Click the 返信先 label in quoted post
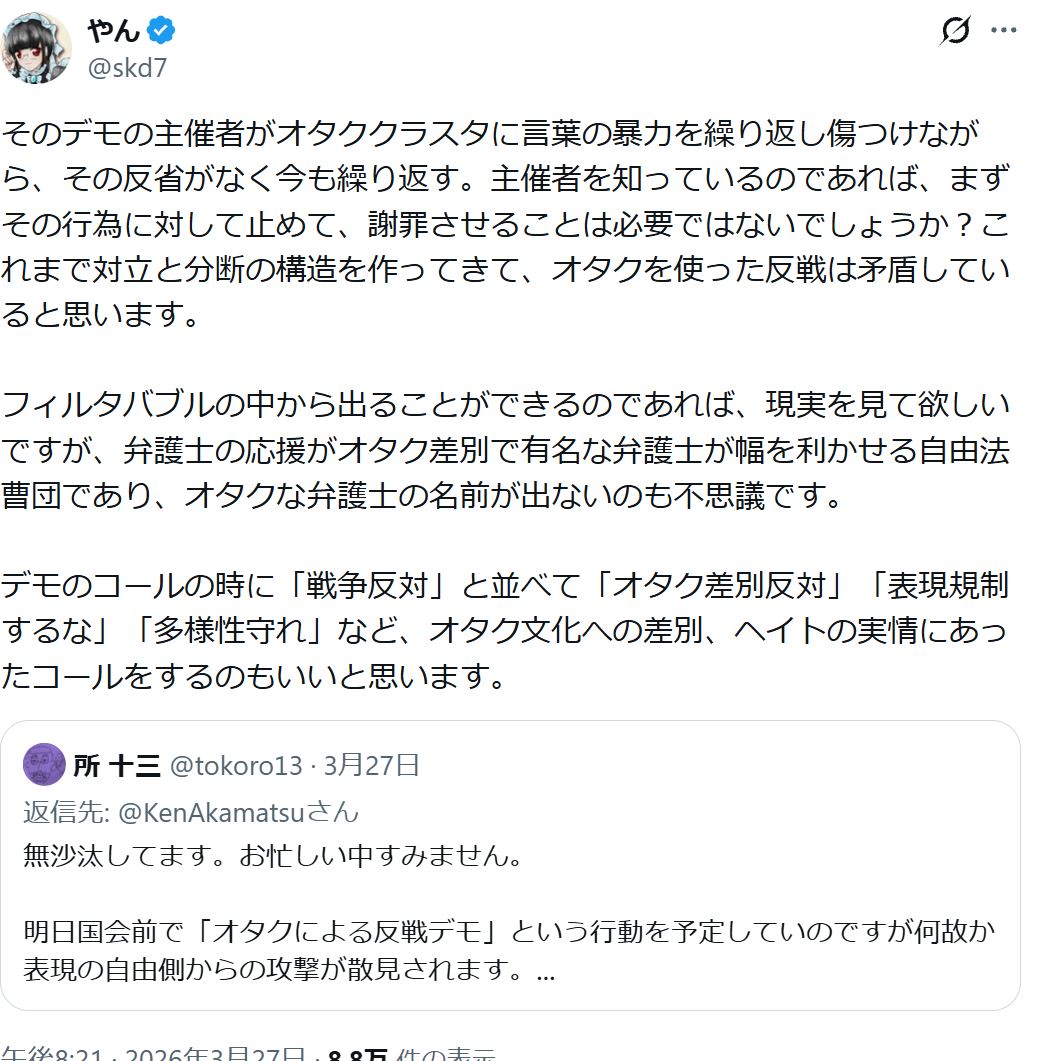This screenshot has width=1039, height=1061. coord(66,812)
